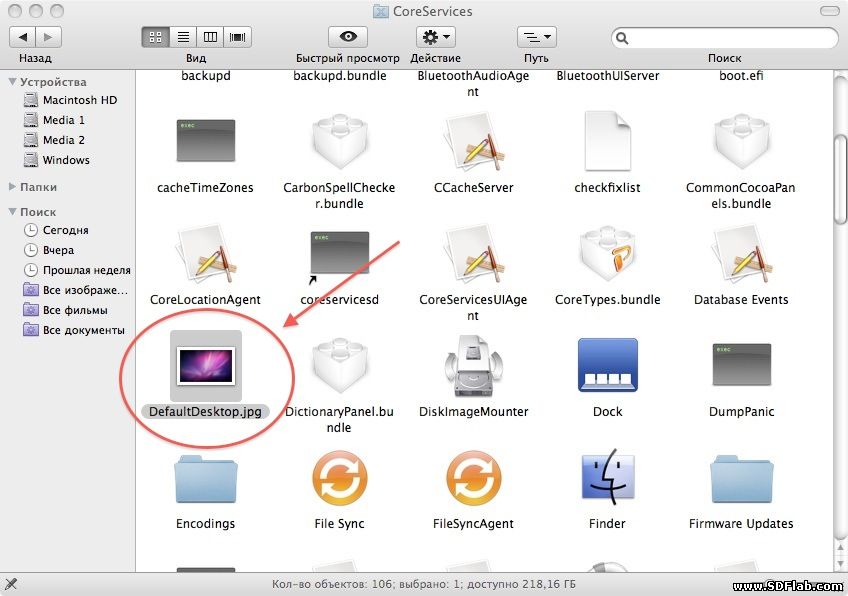Image resolution: width=848 pixels, height=596 pixels.
Task: Switch to icon view mode
Action: pos(155,37)
